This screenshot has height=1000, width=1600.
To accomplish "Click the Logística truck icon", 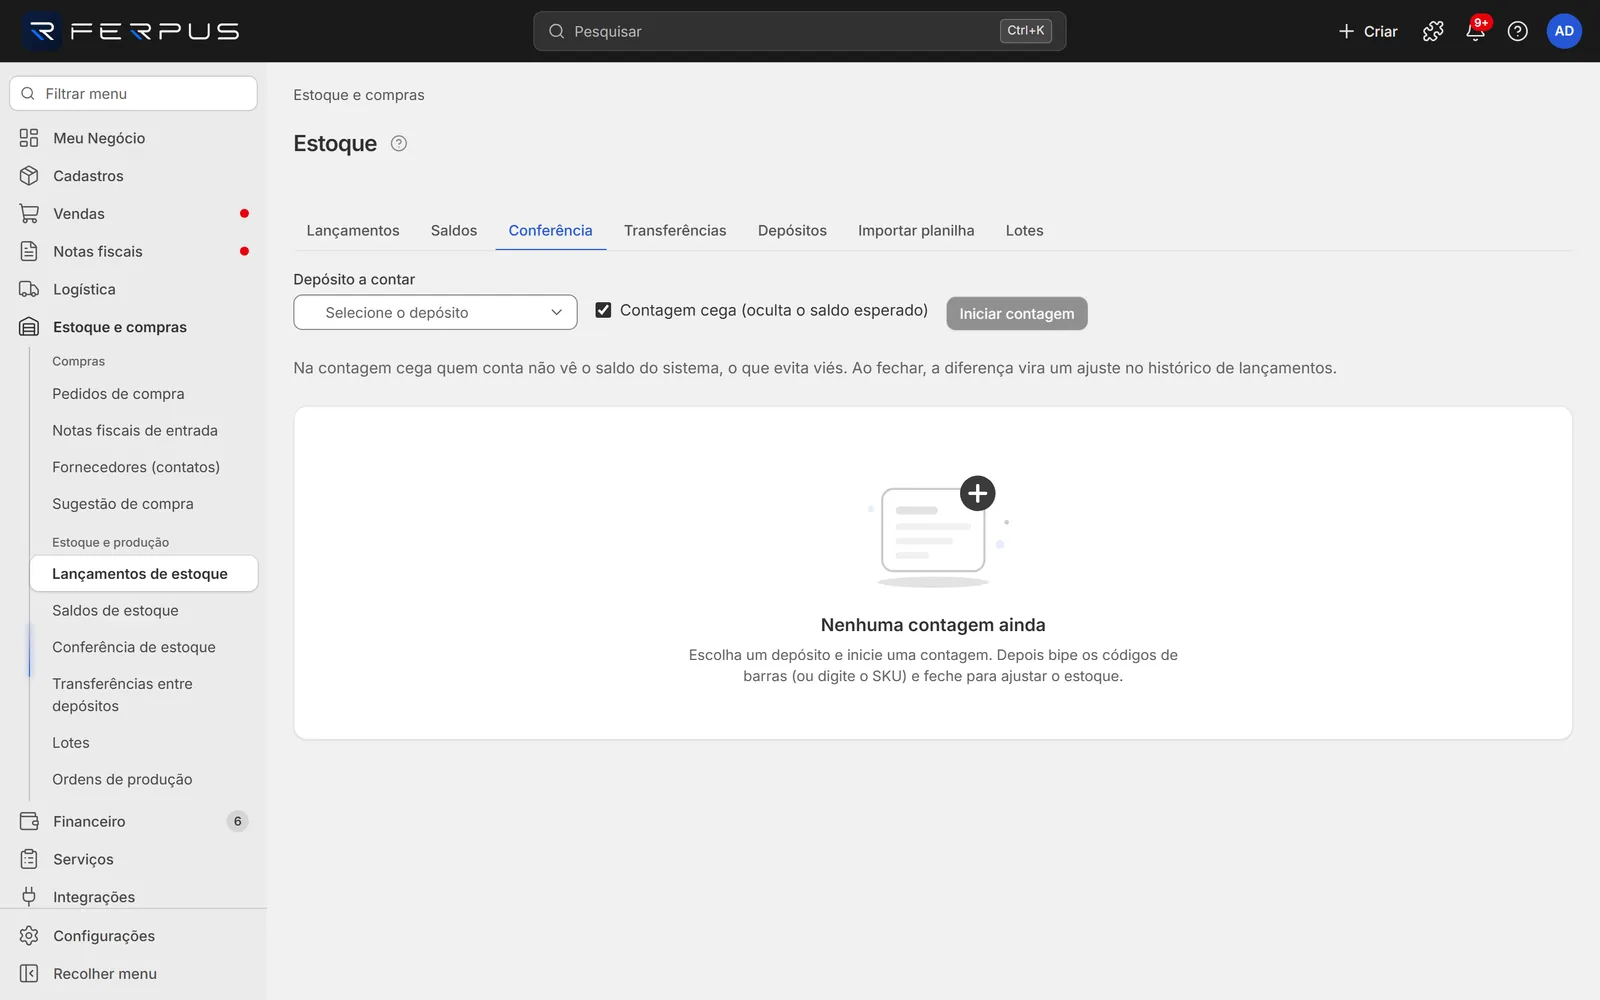I will tap(29, 289).
